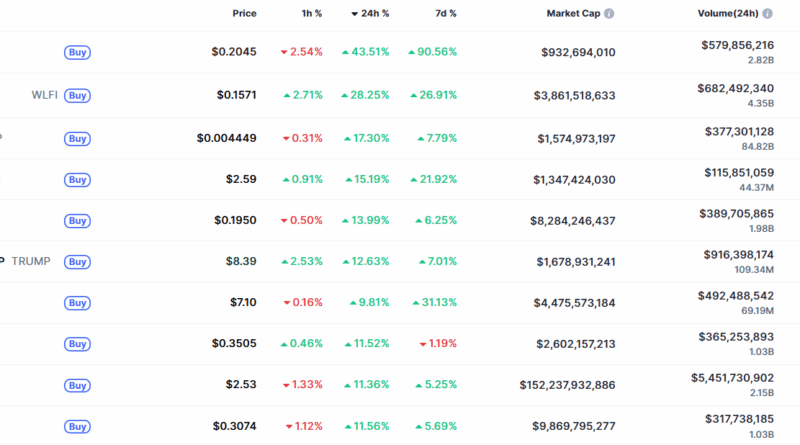800x445 pixels.
Task: Open the TRUMP coin page
Action: [31, 261]
